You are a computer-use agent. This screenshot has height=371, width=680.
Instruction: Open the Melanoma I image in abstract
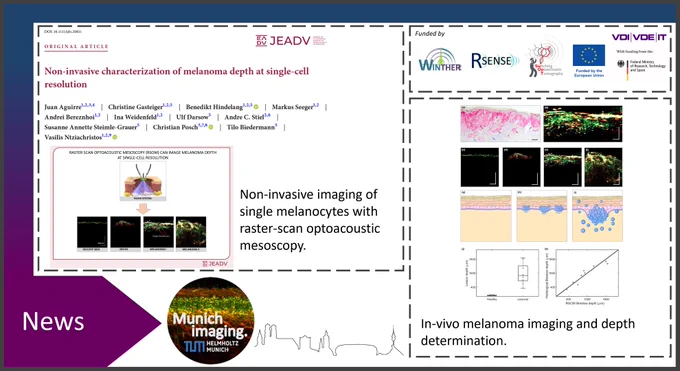(158, 232)
